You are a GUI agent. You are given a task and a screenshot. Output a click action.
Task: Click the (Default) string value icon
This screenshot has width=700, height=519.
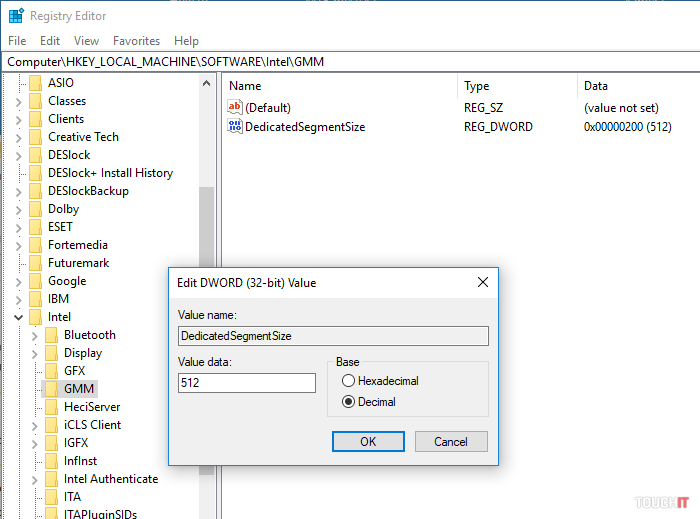point(235,107)
